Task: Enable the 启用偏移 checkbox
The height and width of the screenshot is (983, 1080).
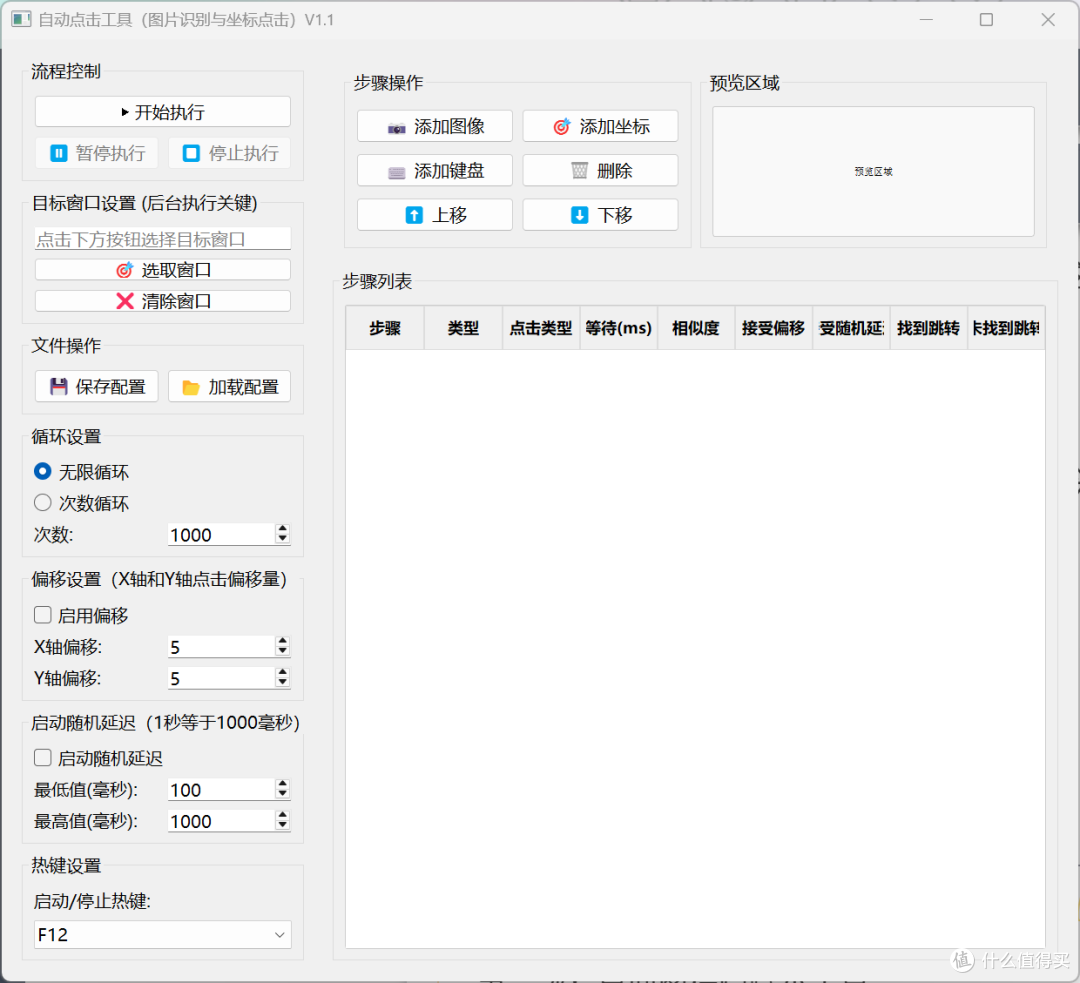Action: point(43,614)
